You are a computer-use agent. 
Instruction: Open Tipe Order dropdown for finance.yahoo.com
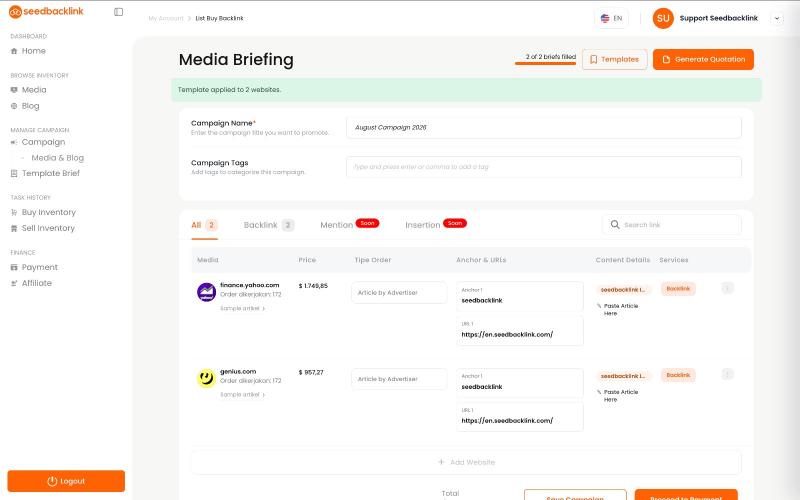click(399, 292)
